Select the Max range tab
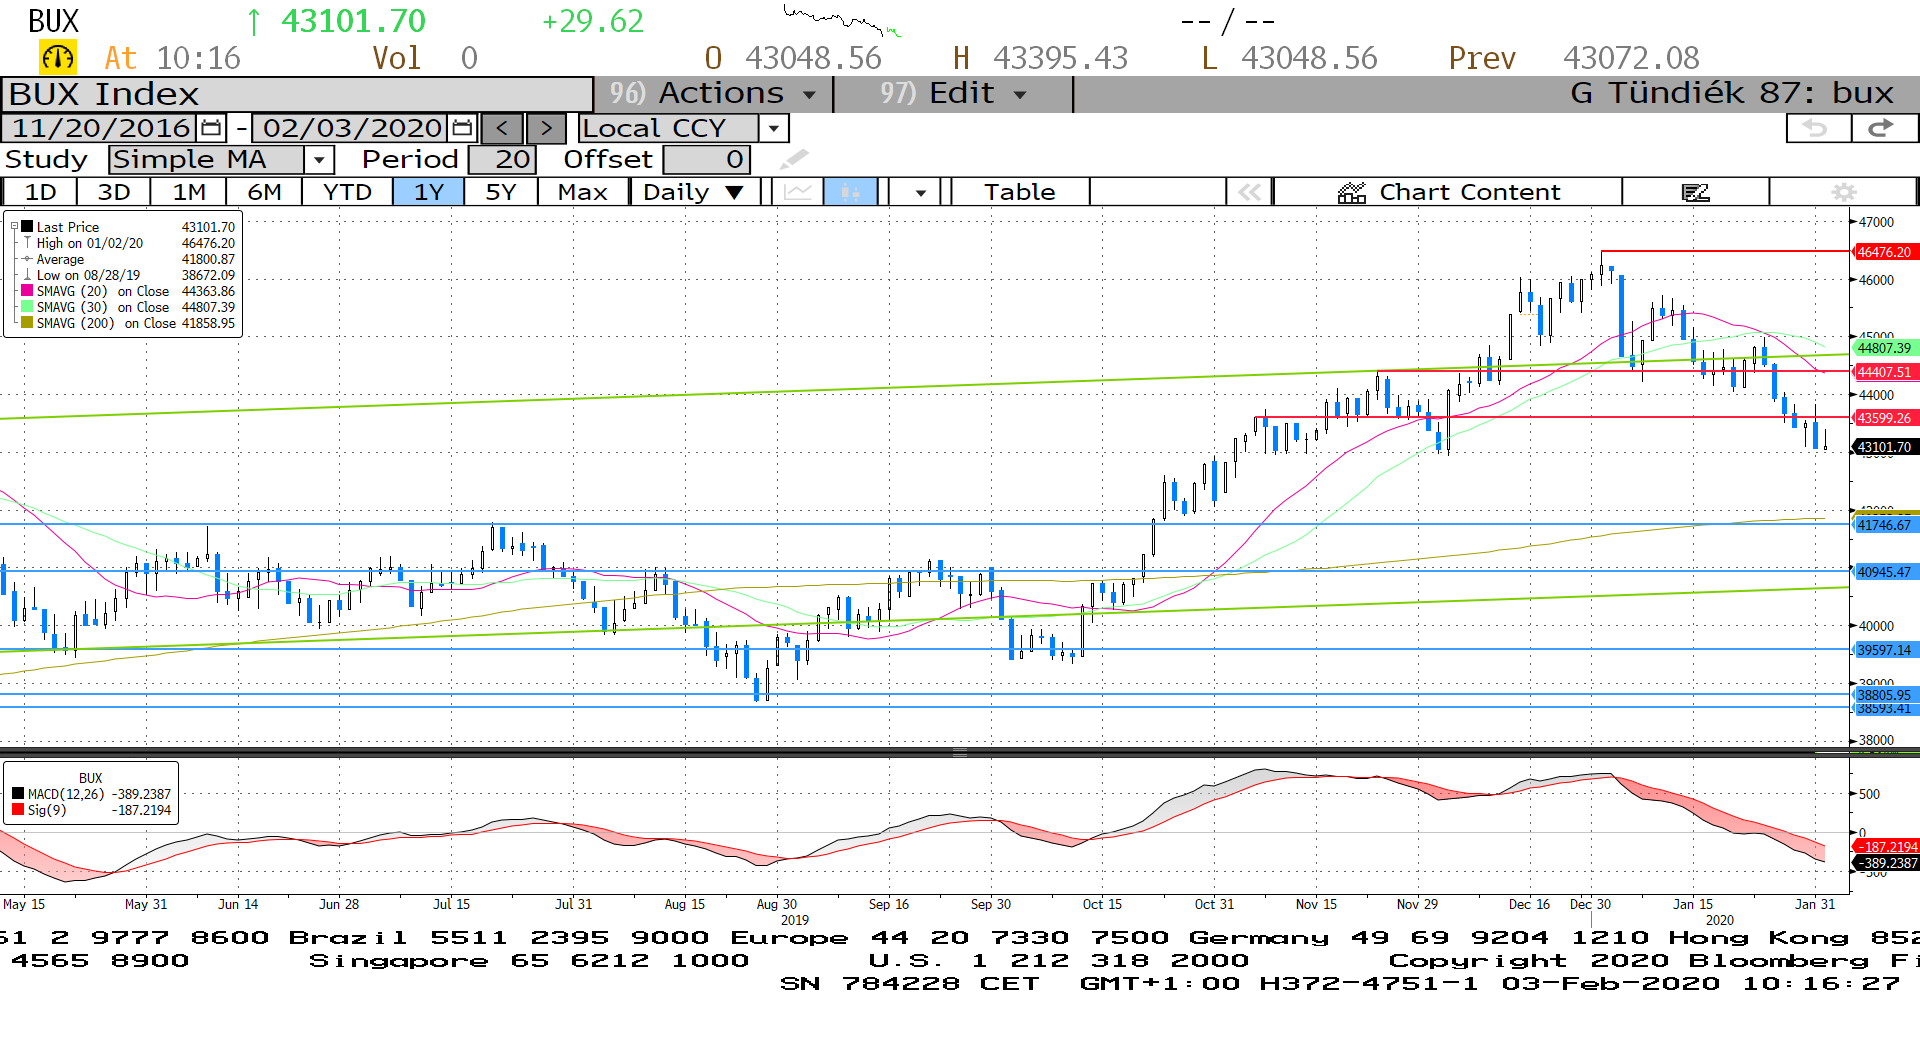The width and height of the screenshot is (1920, 1039). (x=583, y=192)
